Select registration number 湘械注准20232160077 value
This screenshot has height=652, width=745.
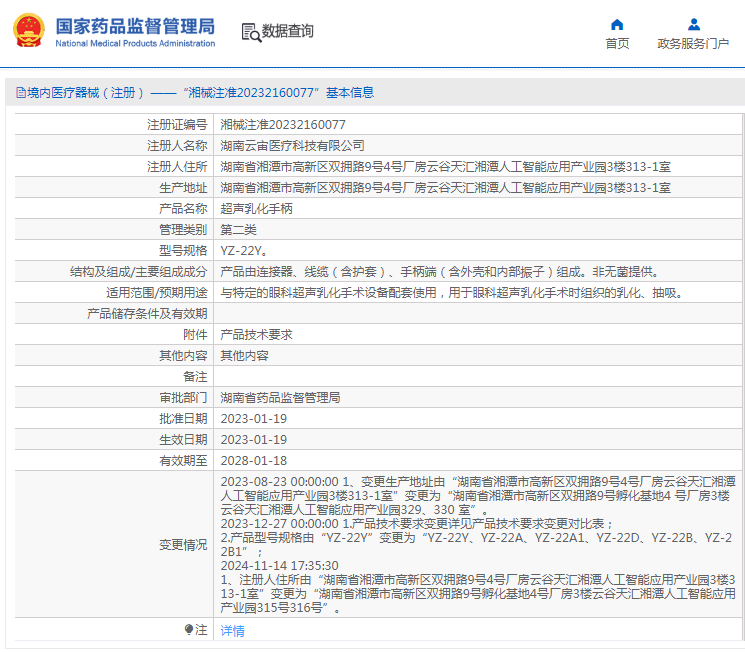(283, 125)
